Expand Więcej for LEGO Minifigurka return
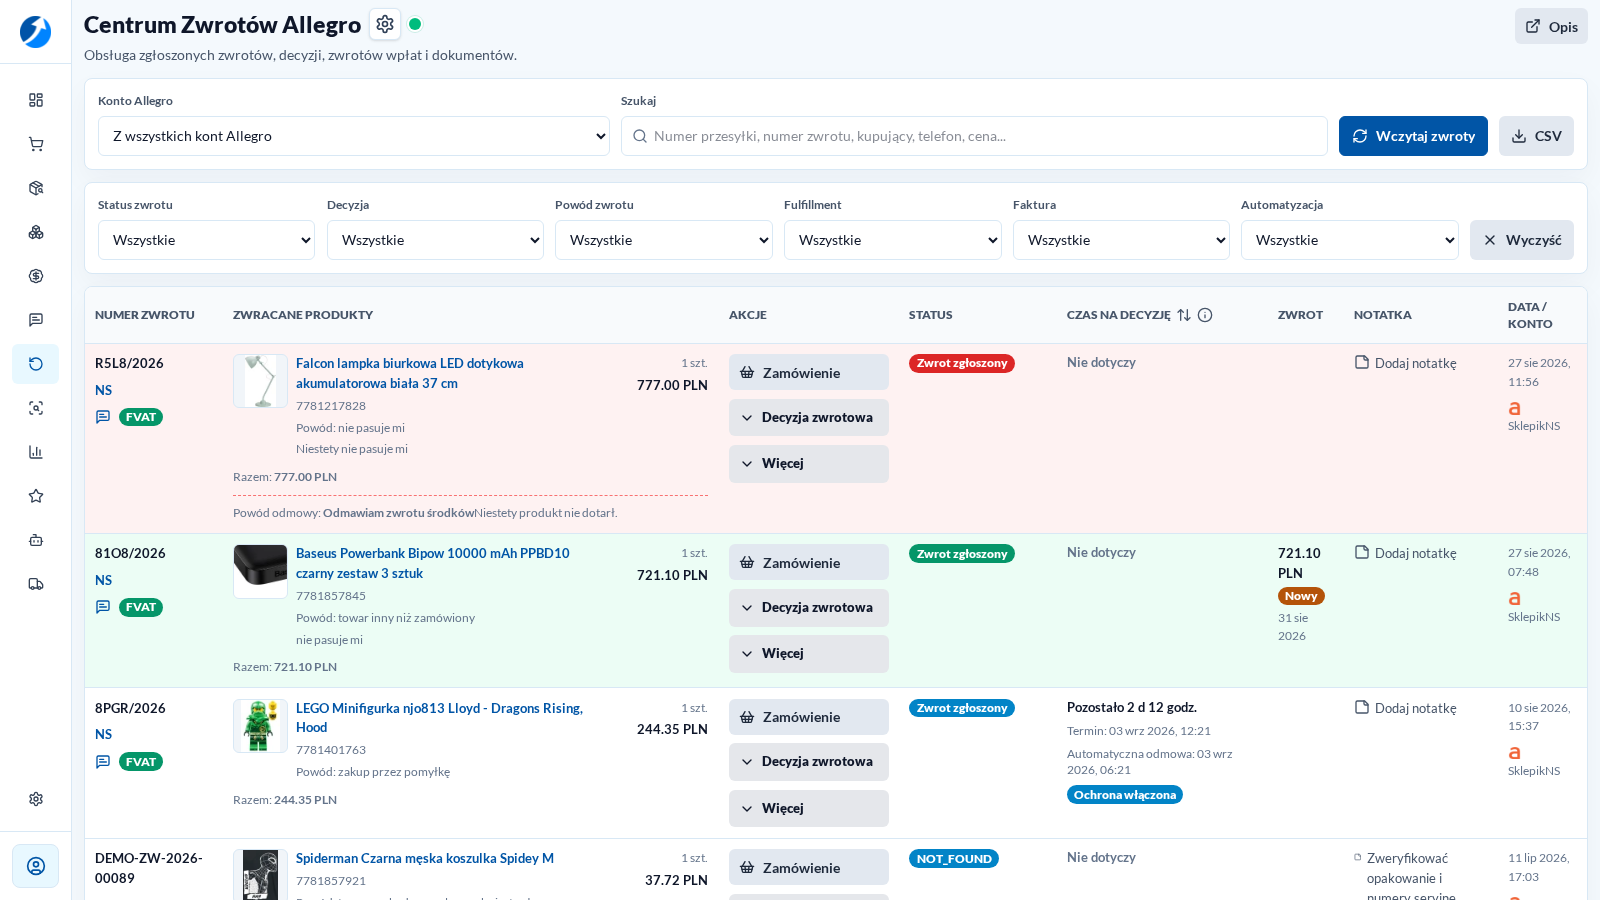This screenshot has width=1600, height=900. 809,808
